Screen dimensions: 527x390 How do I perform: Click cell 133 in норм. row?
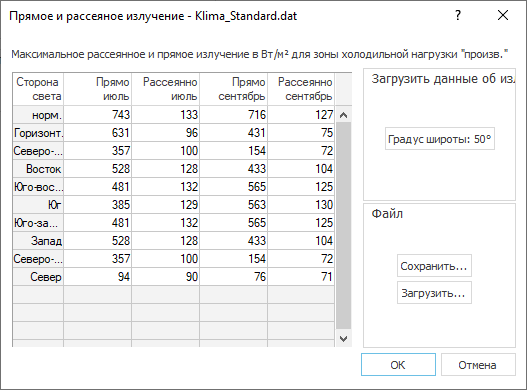tap(166, 115)
